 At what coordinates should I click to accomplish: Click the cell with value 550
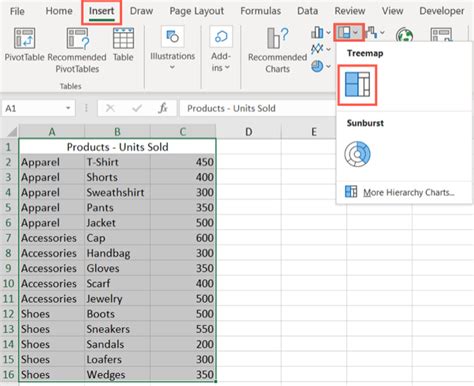click(183, 329)
